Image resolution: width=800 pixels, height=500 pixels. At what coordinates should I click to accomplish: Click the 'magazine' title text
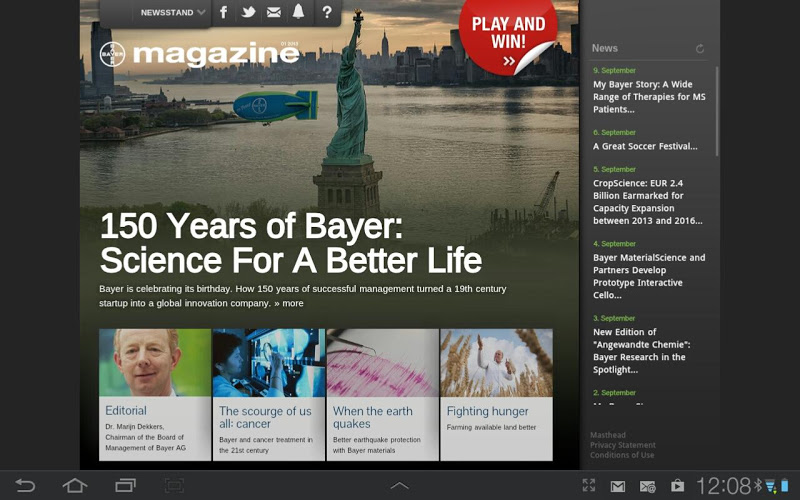coord(216,54)
